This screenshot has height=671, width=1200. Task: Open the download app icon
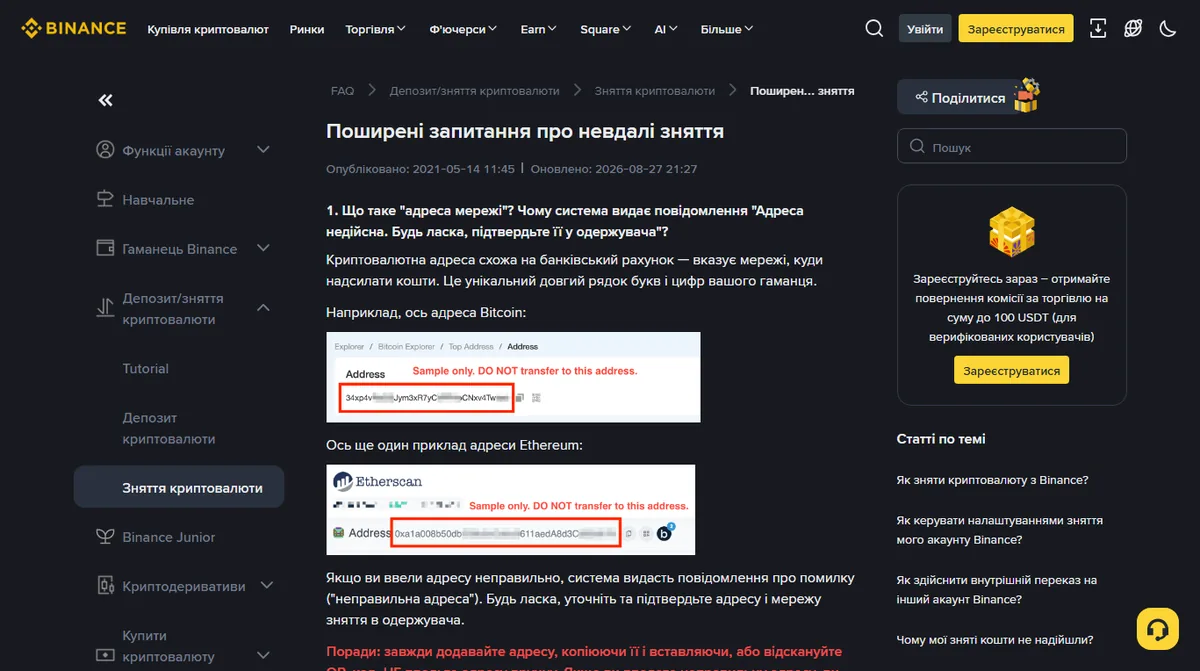pyautogui.click(x=1098, y=29)
